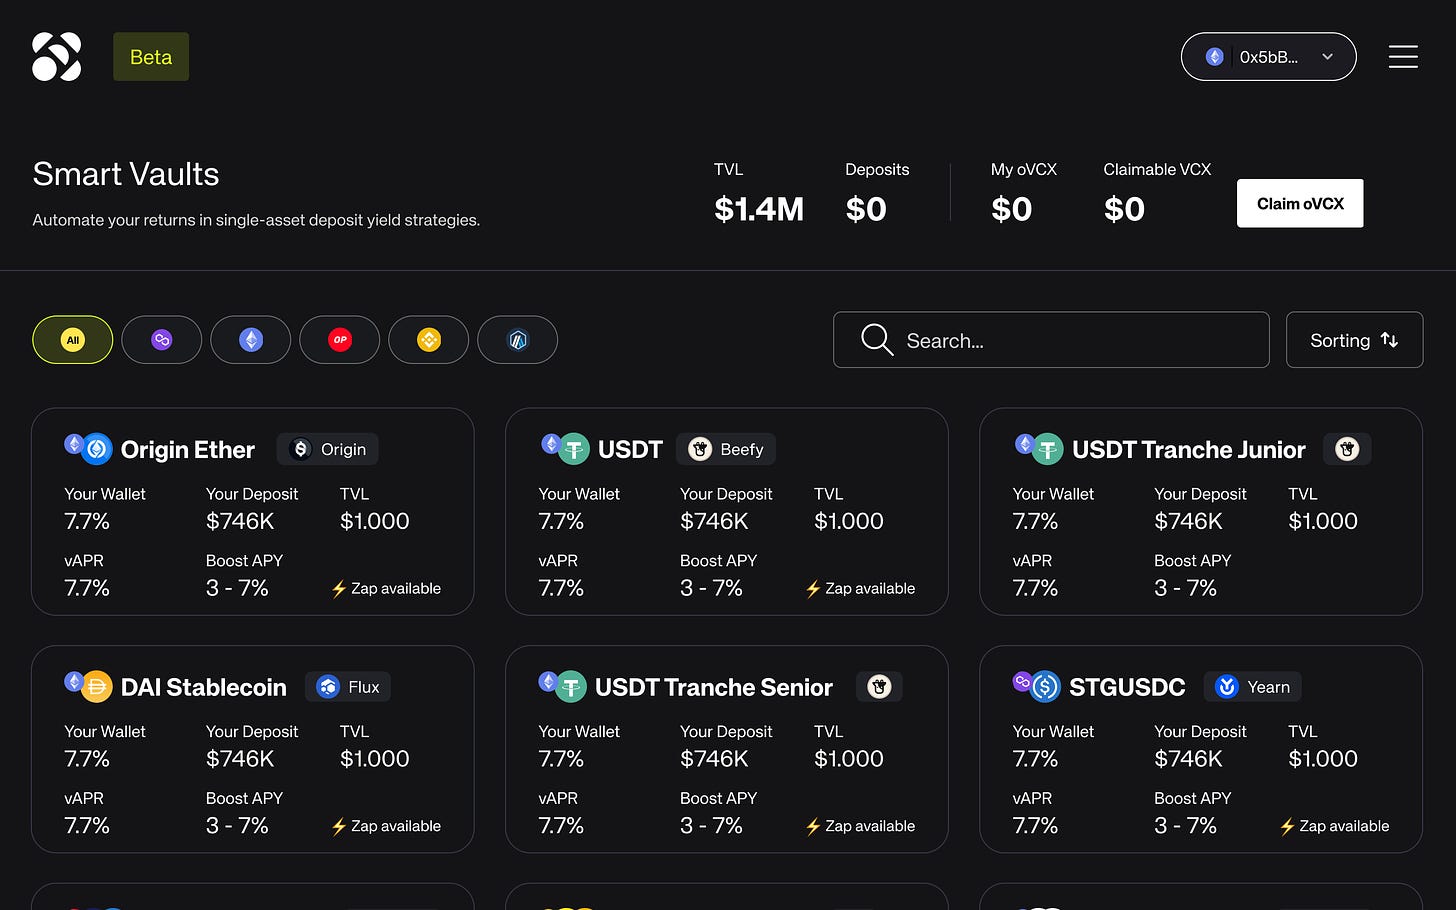The image size is (1456, 910).
Task: Click Zap available on USDT Tranche Senior
Action: click(860, 827)
